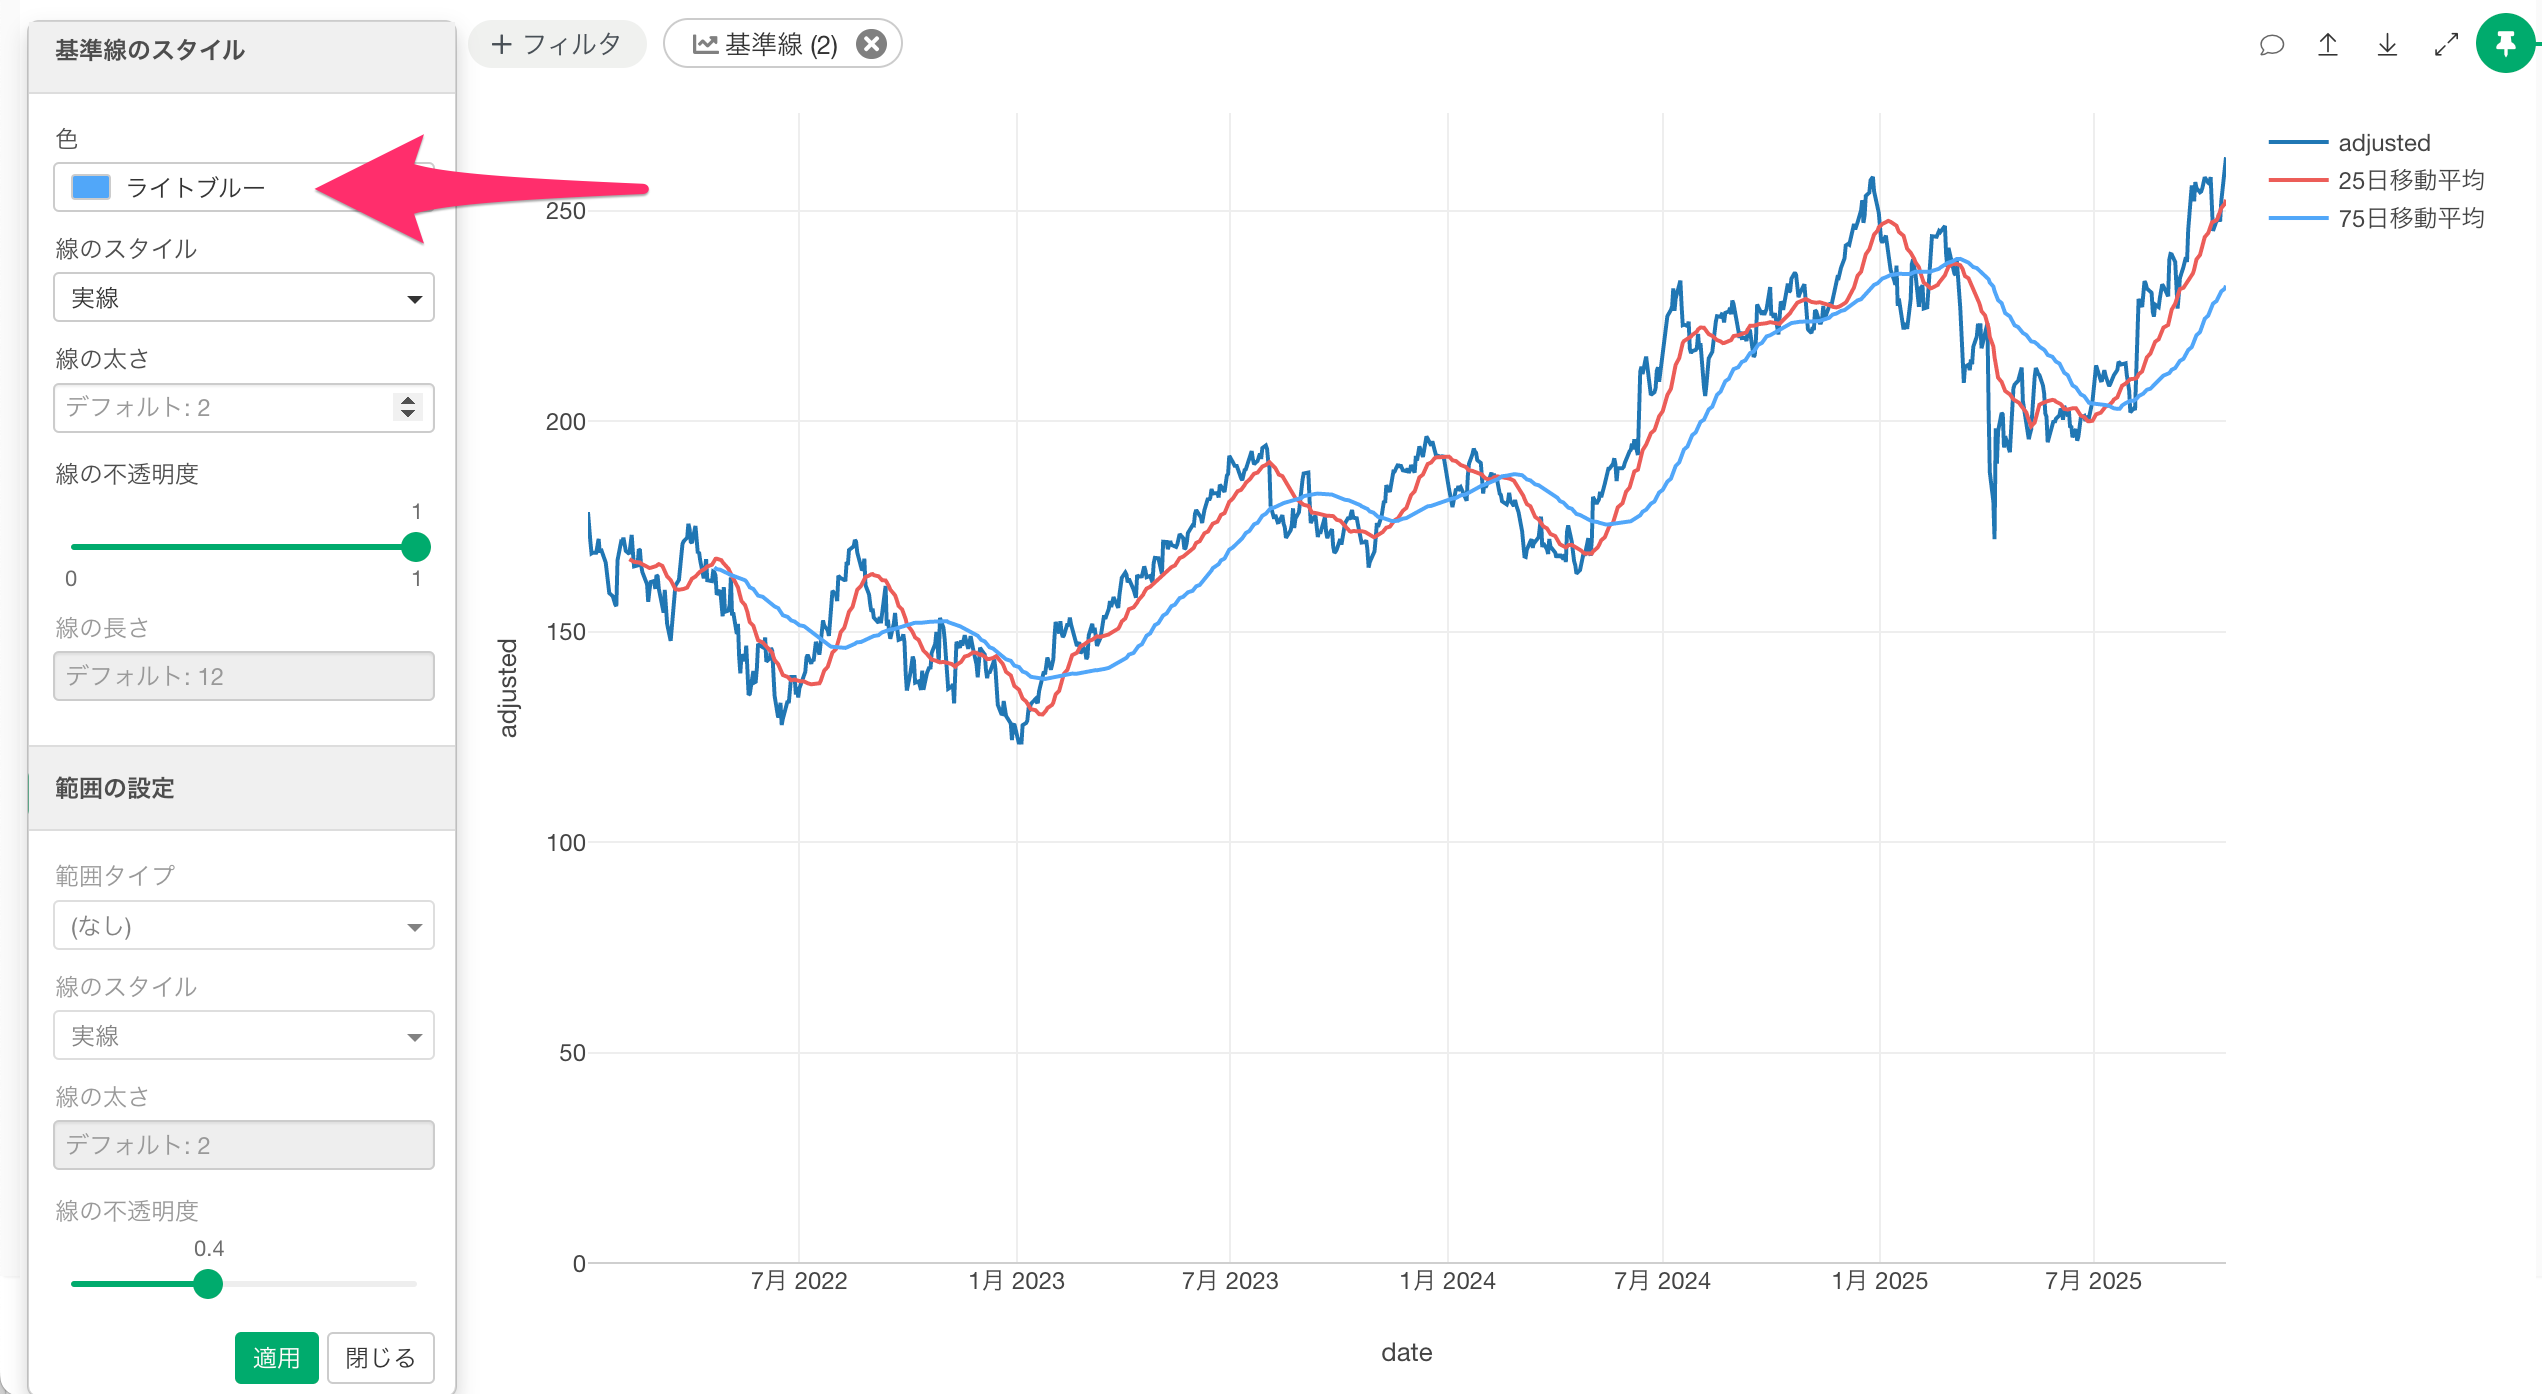Click the 閉じる button
Viewport: 2542px width, 1394px height.
point(380,1357)
